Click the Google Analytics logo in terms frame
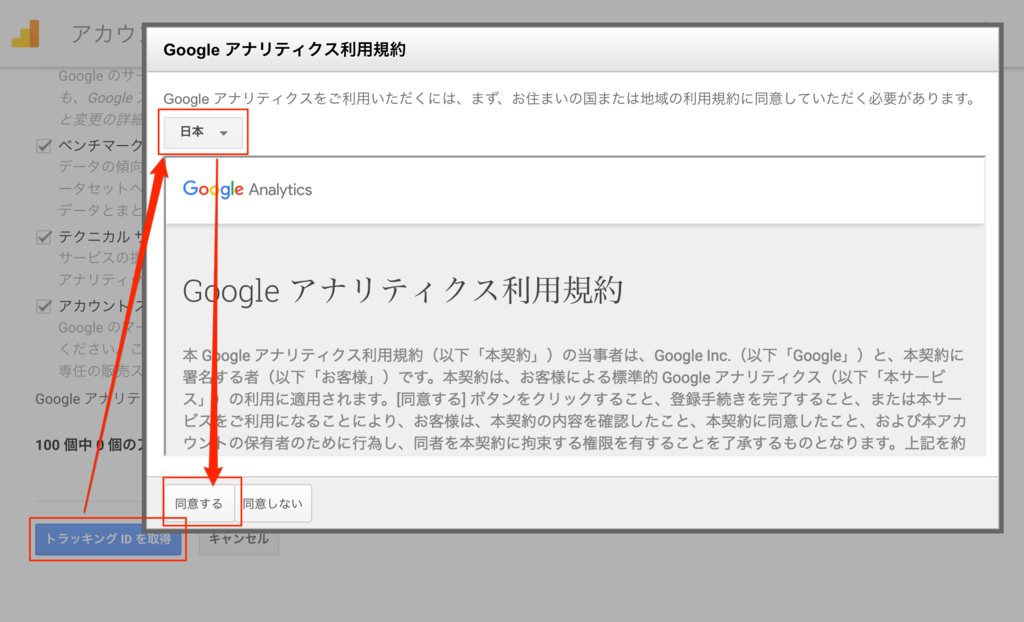1024x622 pixels. click(248, 189)
